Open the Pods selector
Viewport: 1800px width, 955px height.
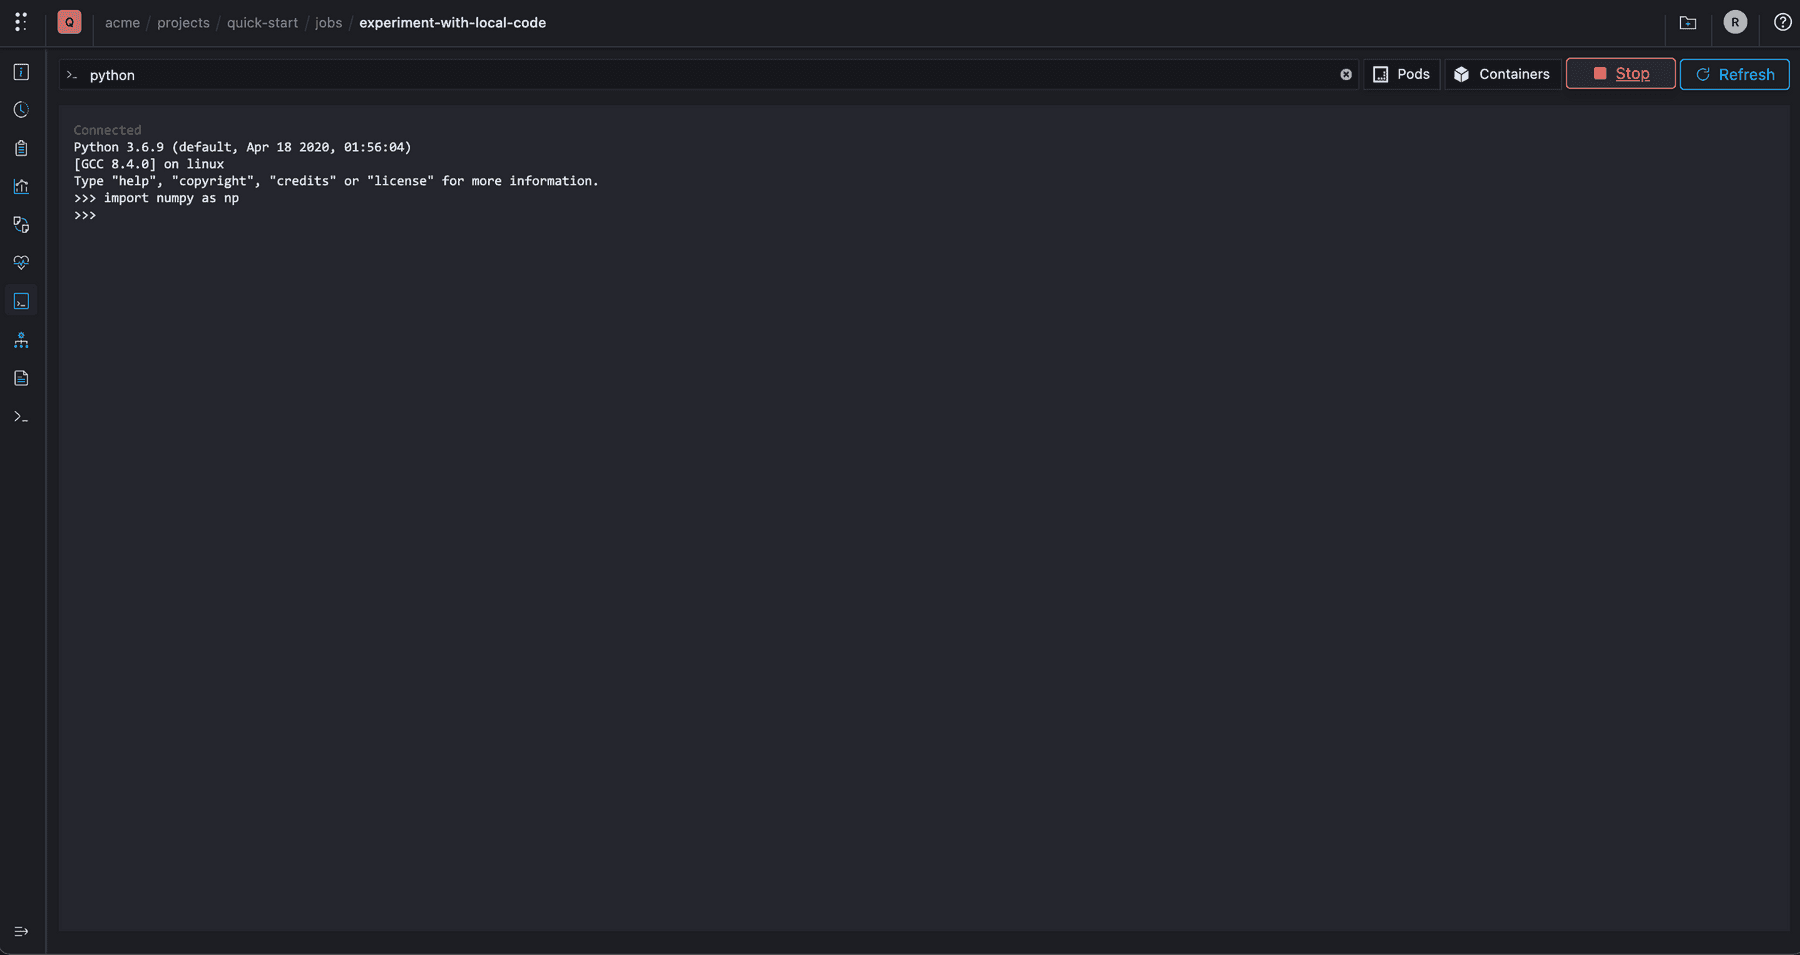tap(1402, 73)
